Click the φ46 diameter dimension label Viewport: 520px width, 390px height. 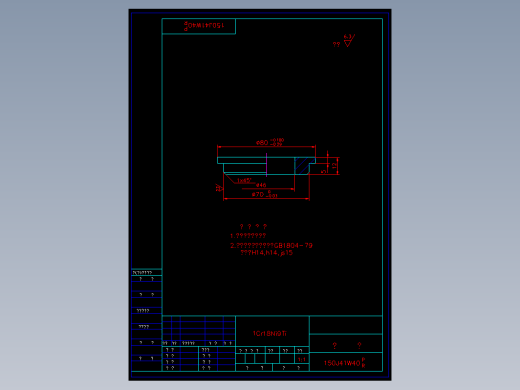pos(261,185)
